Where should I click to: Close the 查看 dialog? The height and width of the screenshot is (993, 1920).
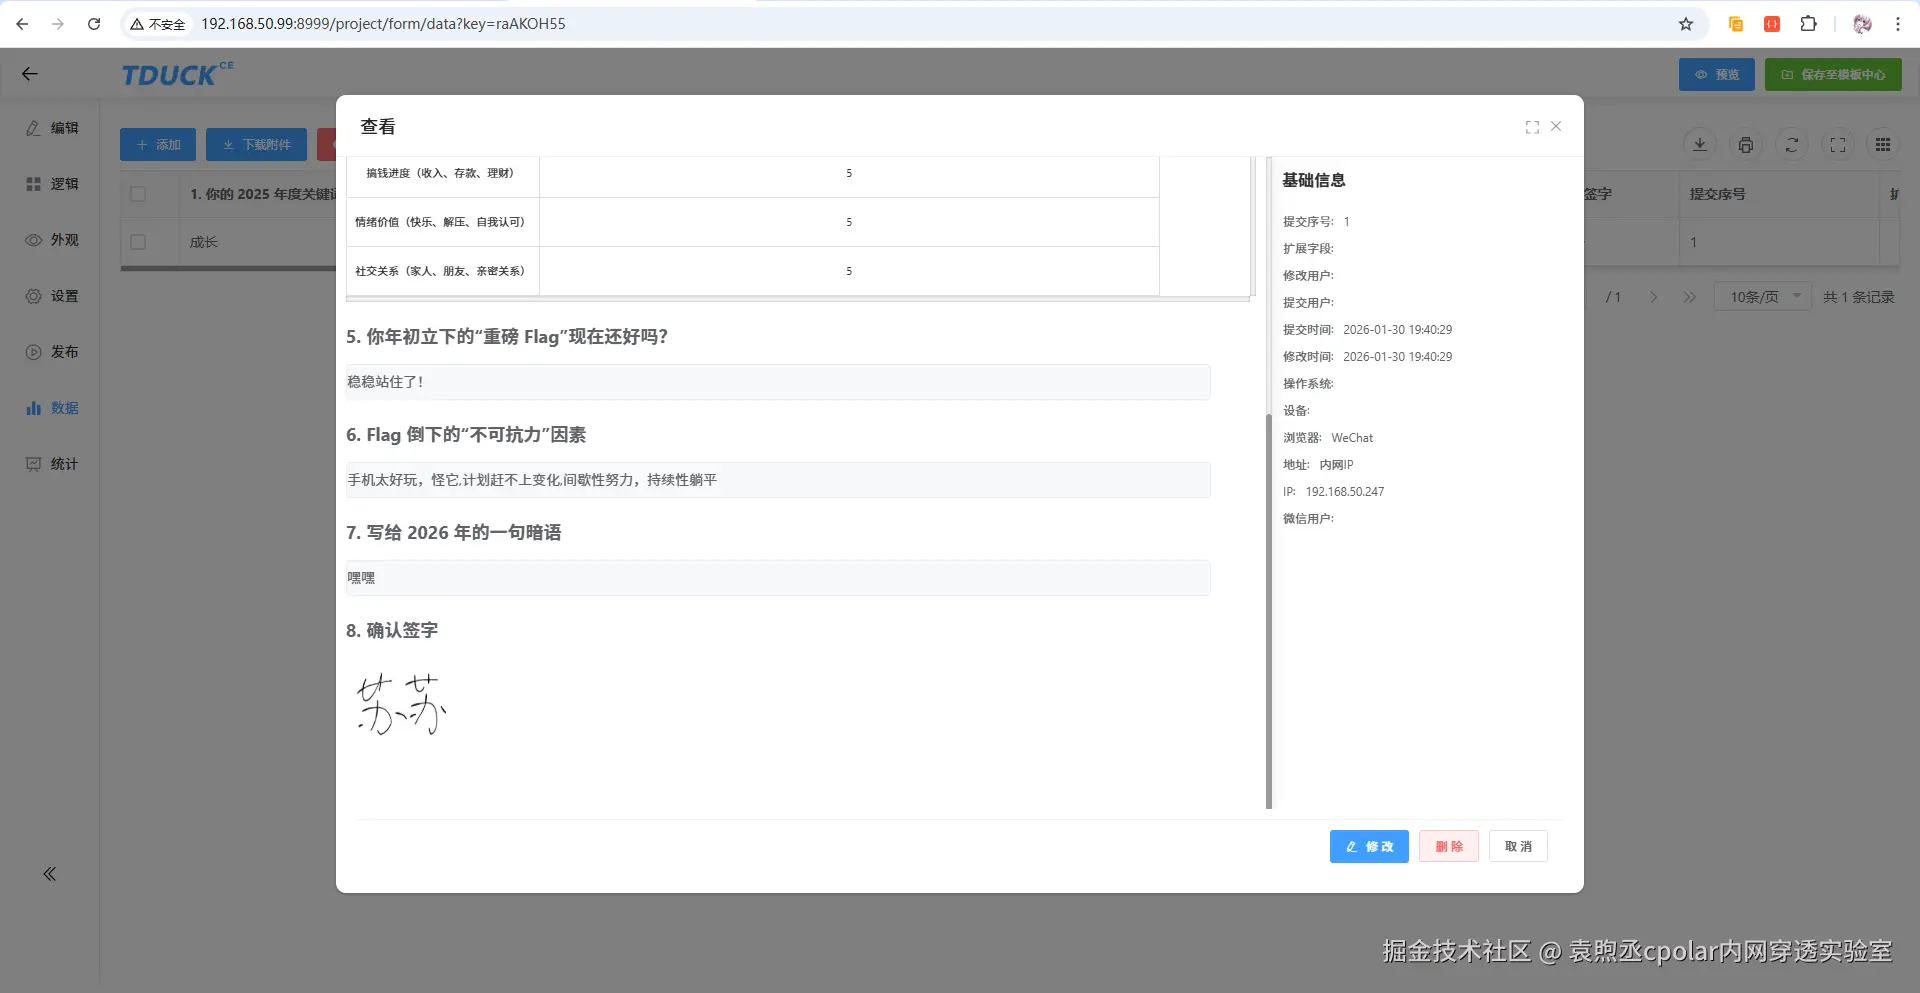[x=1556, y=126]
